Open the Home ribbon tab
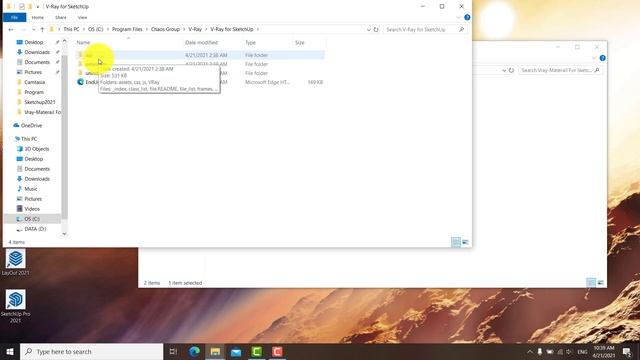Image resolution: width=640 pixels, height=360 pixels. [38, 18]
